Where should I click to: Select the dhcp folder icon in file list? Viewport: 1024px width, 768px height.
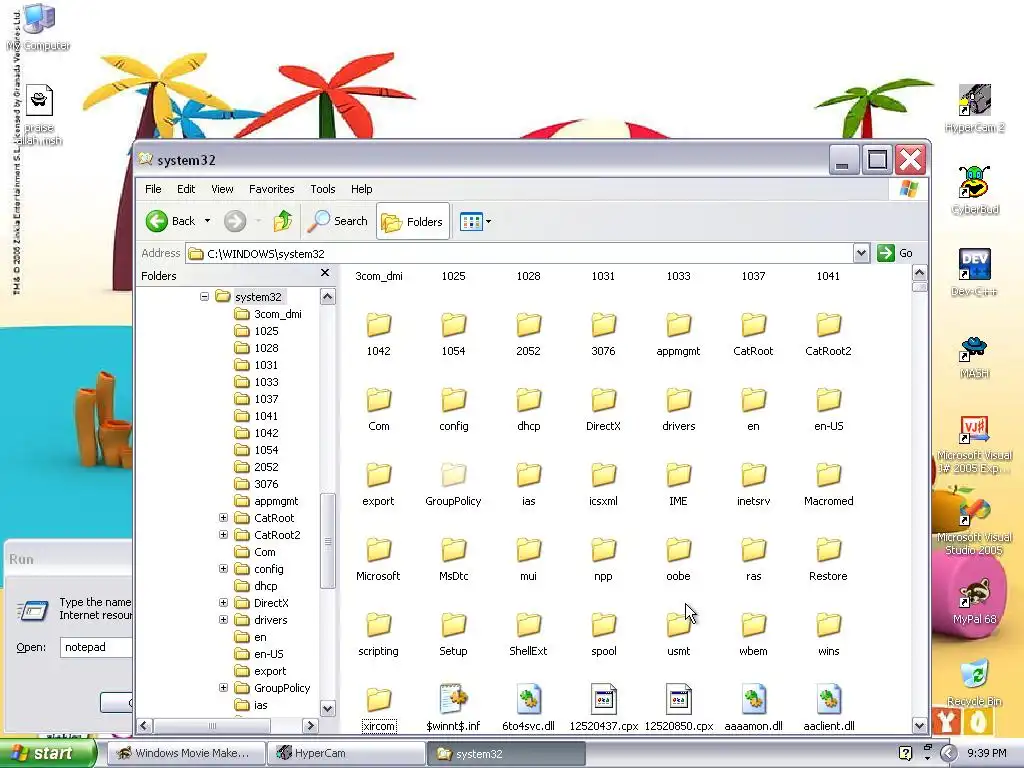528,400
